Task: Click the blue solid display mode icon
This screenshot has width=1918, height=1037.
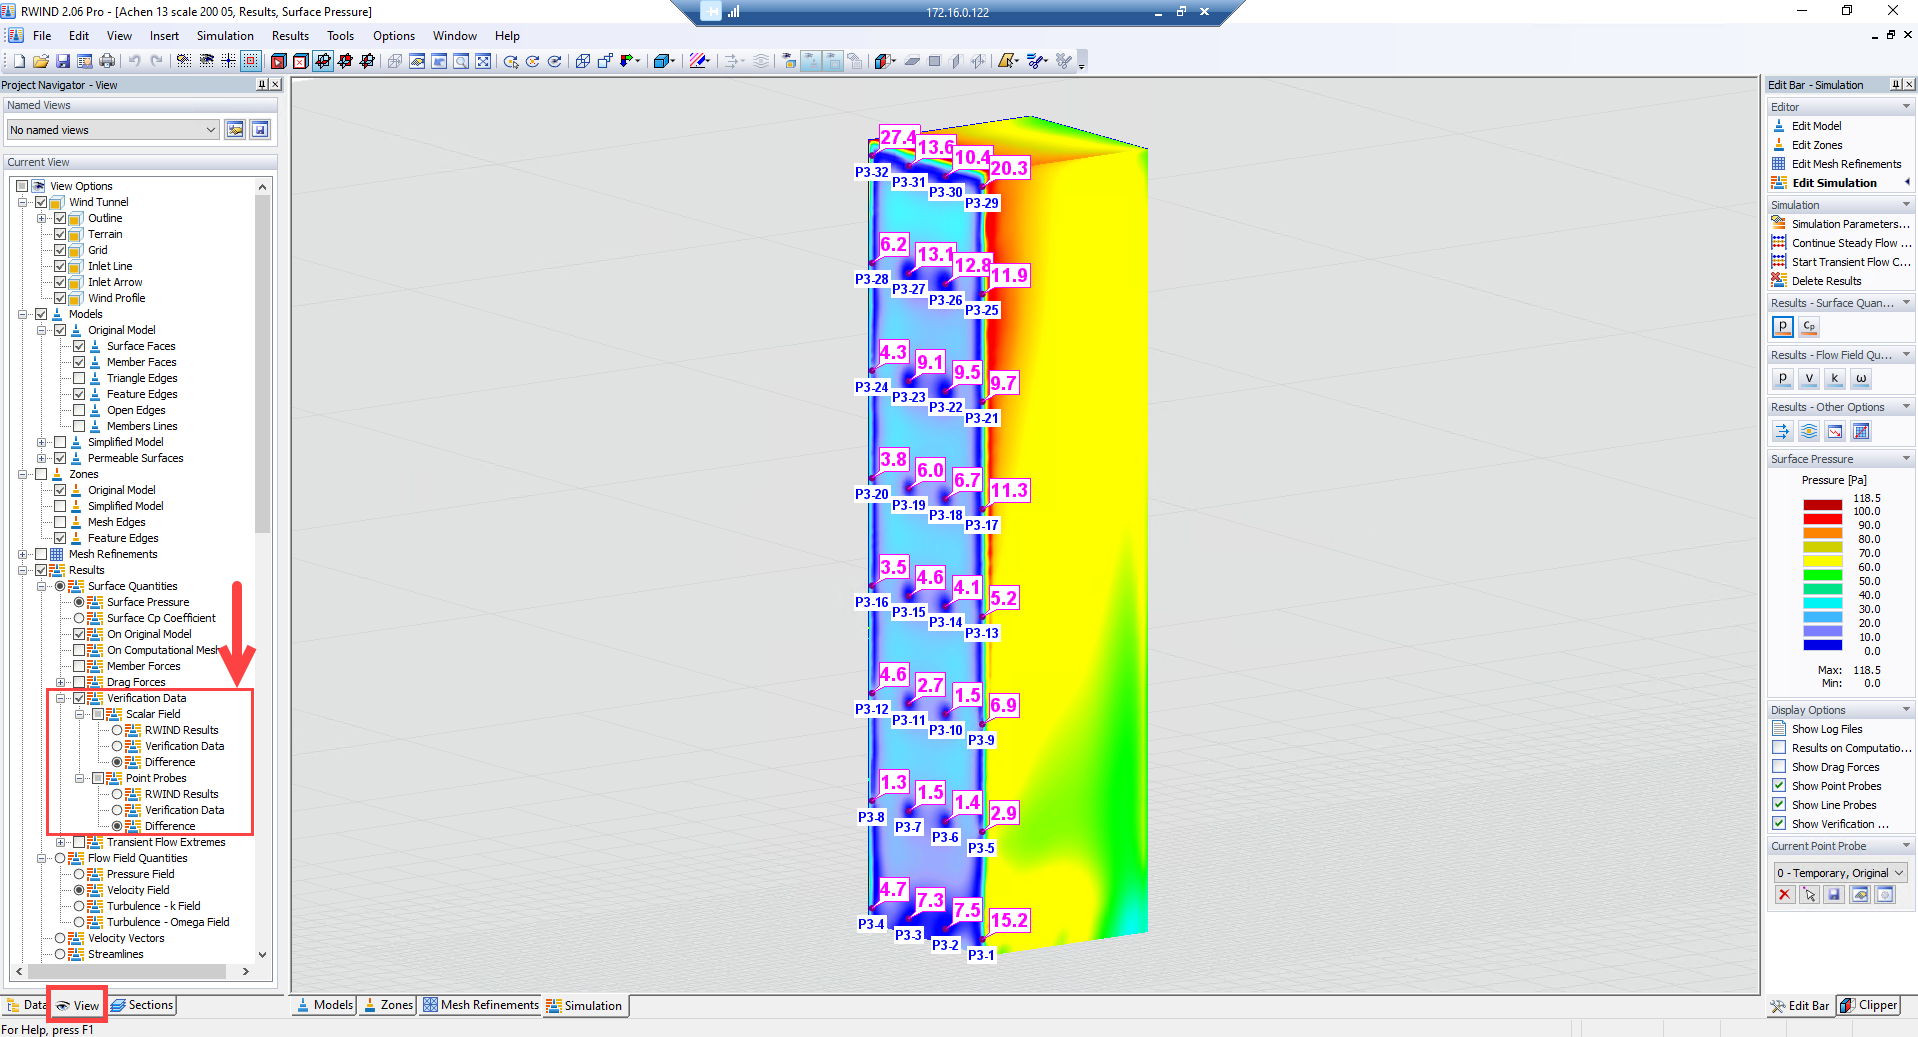Action: 661,61
